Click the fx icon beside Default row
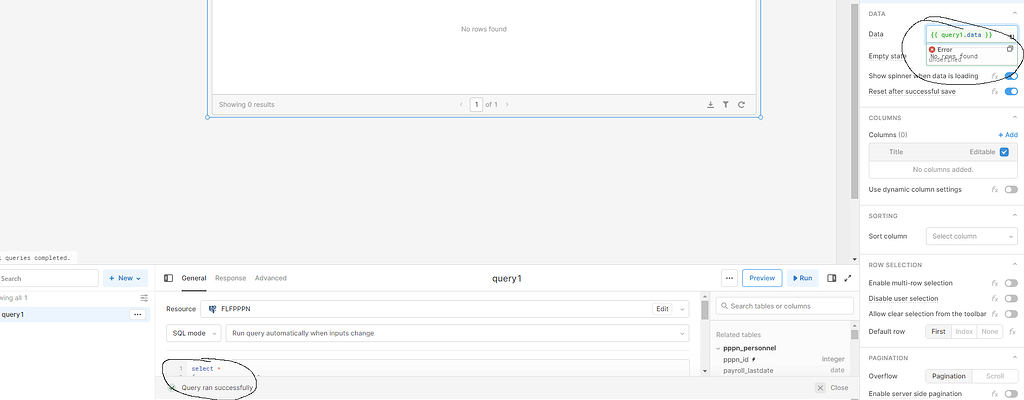Screen dimensions: 1024x400 tap(1013, 332)
